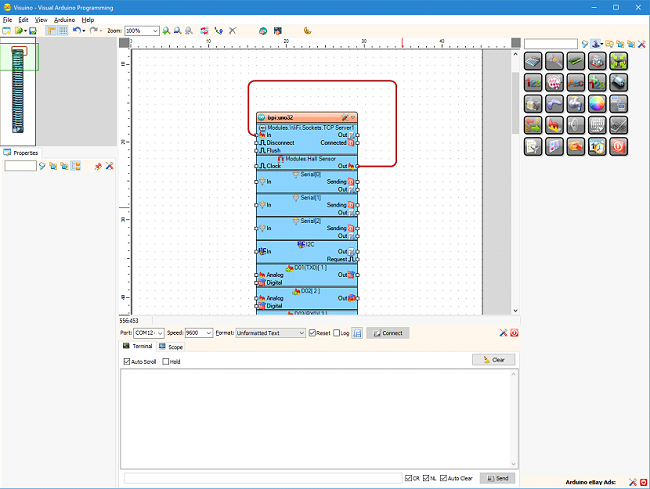Viewport: 650px width, 489px height.
Task: Expand the Open project dropdown arrow
Action: [x=25, y=31]
